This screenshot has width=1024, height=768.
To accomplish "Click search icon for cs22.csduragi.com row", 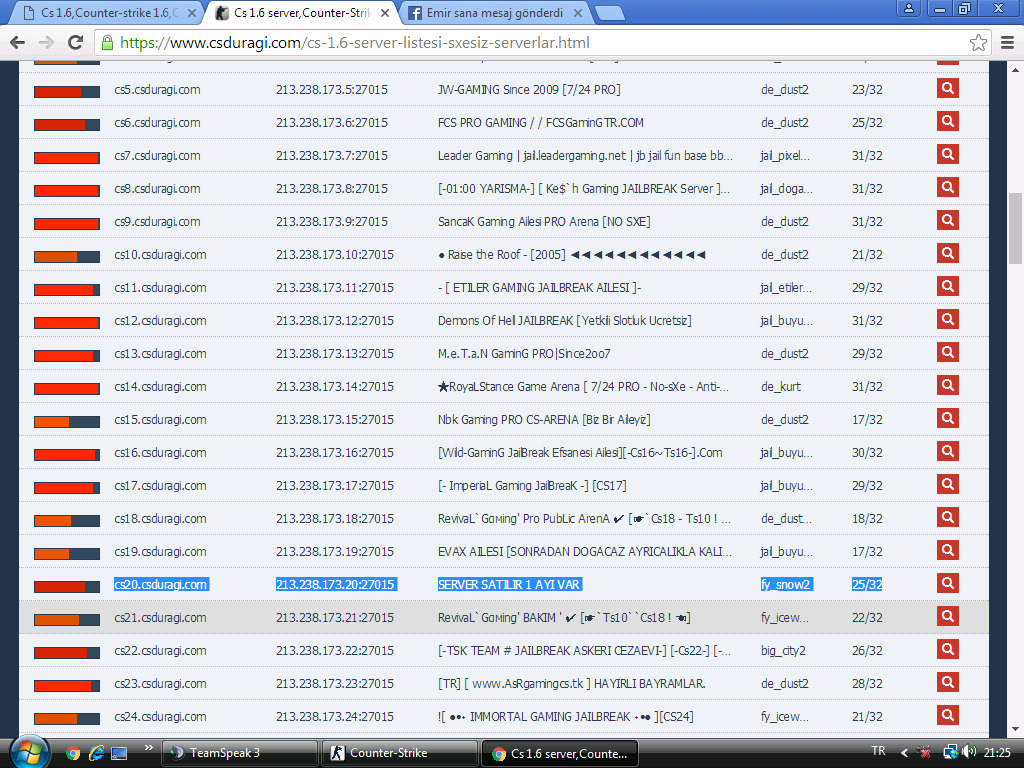I will [x=948, y=649].
